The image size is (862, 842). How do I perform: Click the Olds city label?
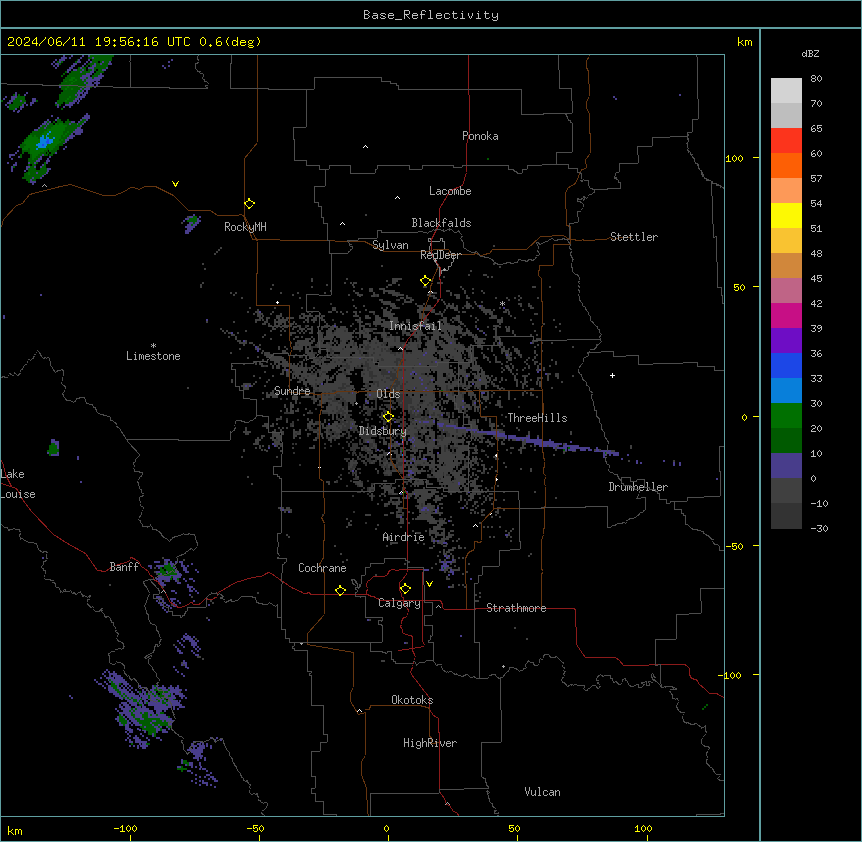(388, 394)
